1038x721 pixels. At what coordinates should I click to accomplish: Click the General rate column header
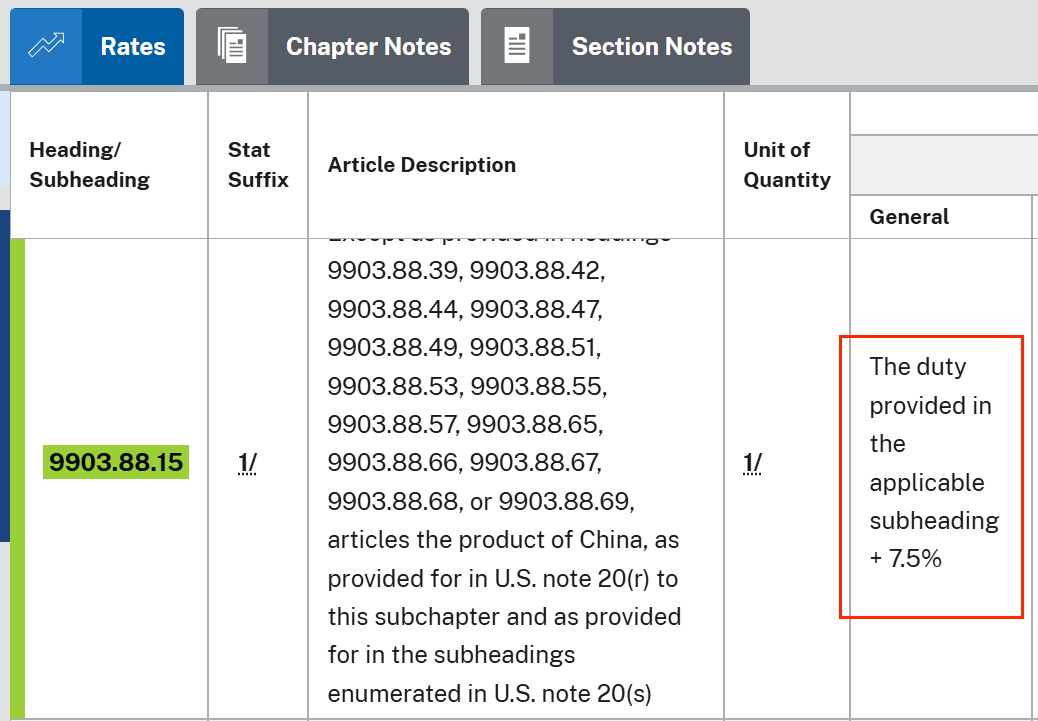(909, 217)
